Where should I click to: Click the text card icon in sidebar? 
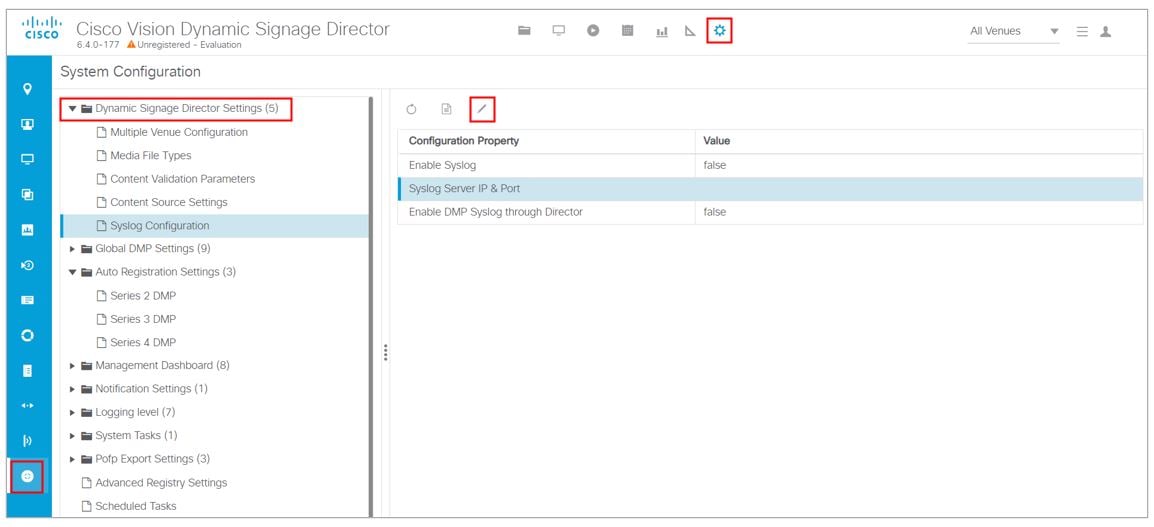point(28,300)
